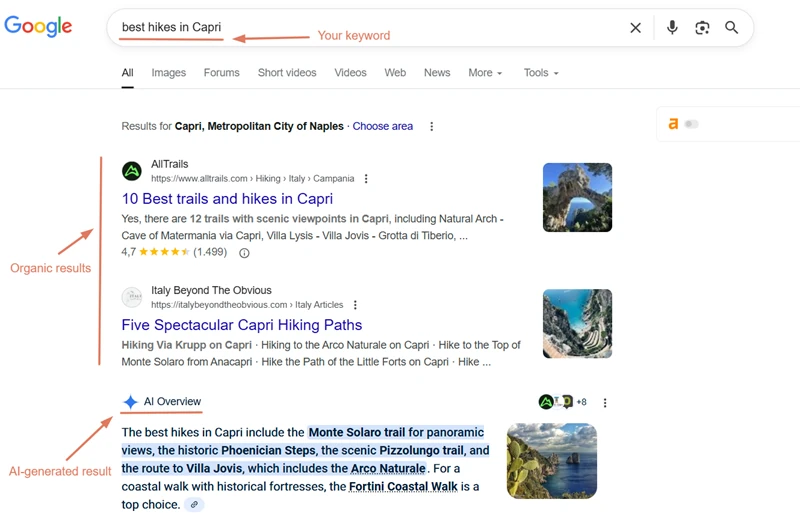Open Google Lens image search icon
Viewport: 800px width, 523px height.
click(x=702, y=28)
